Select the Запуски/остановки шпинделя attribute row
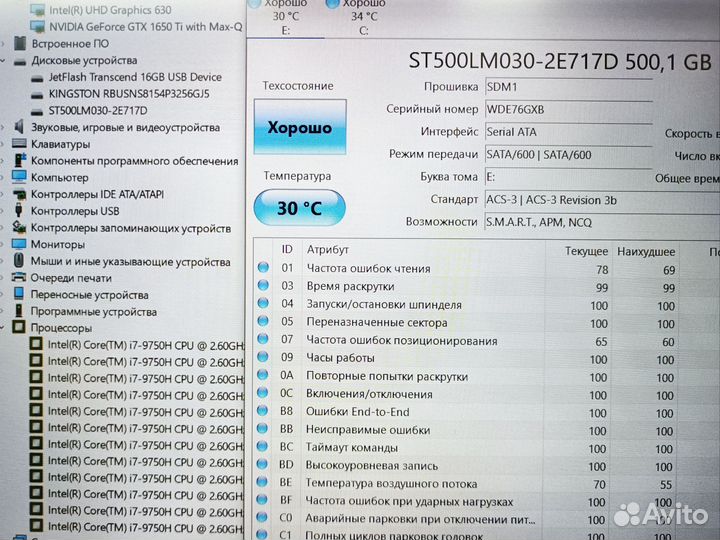 pyautogui.click(x=487, y=305)
